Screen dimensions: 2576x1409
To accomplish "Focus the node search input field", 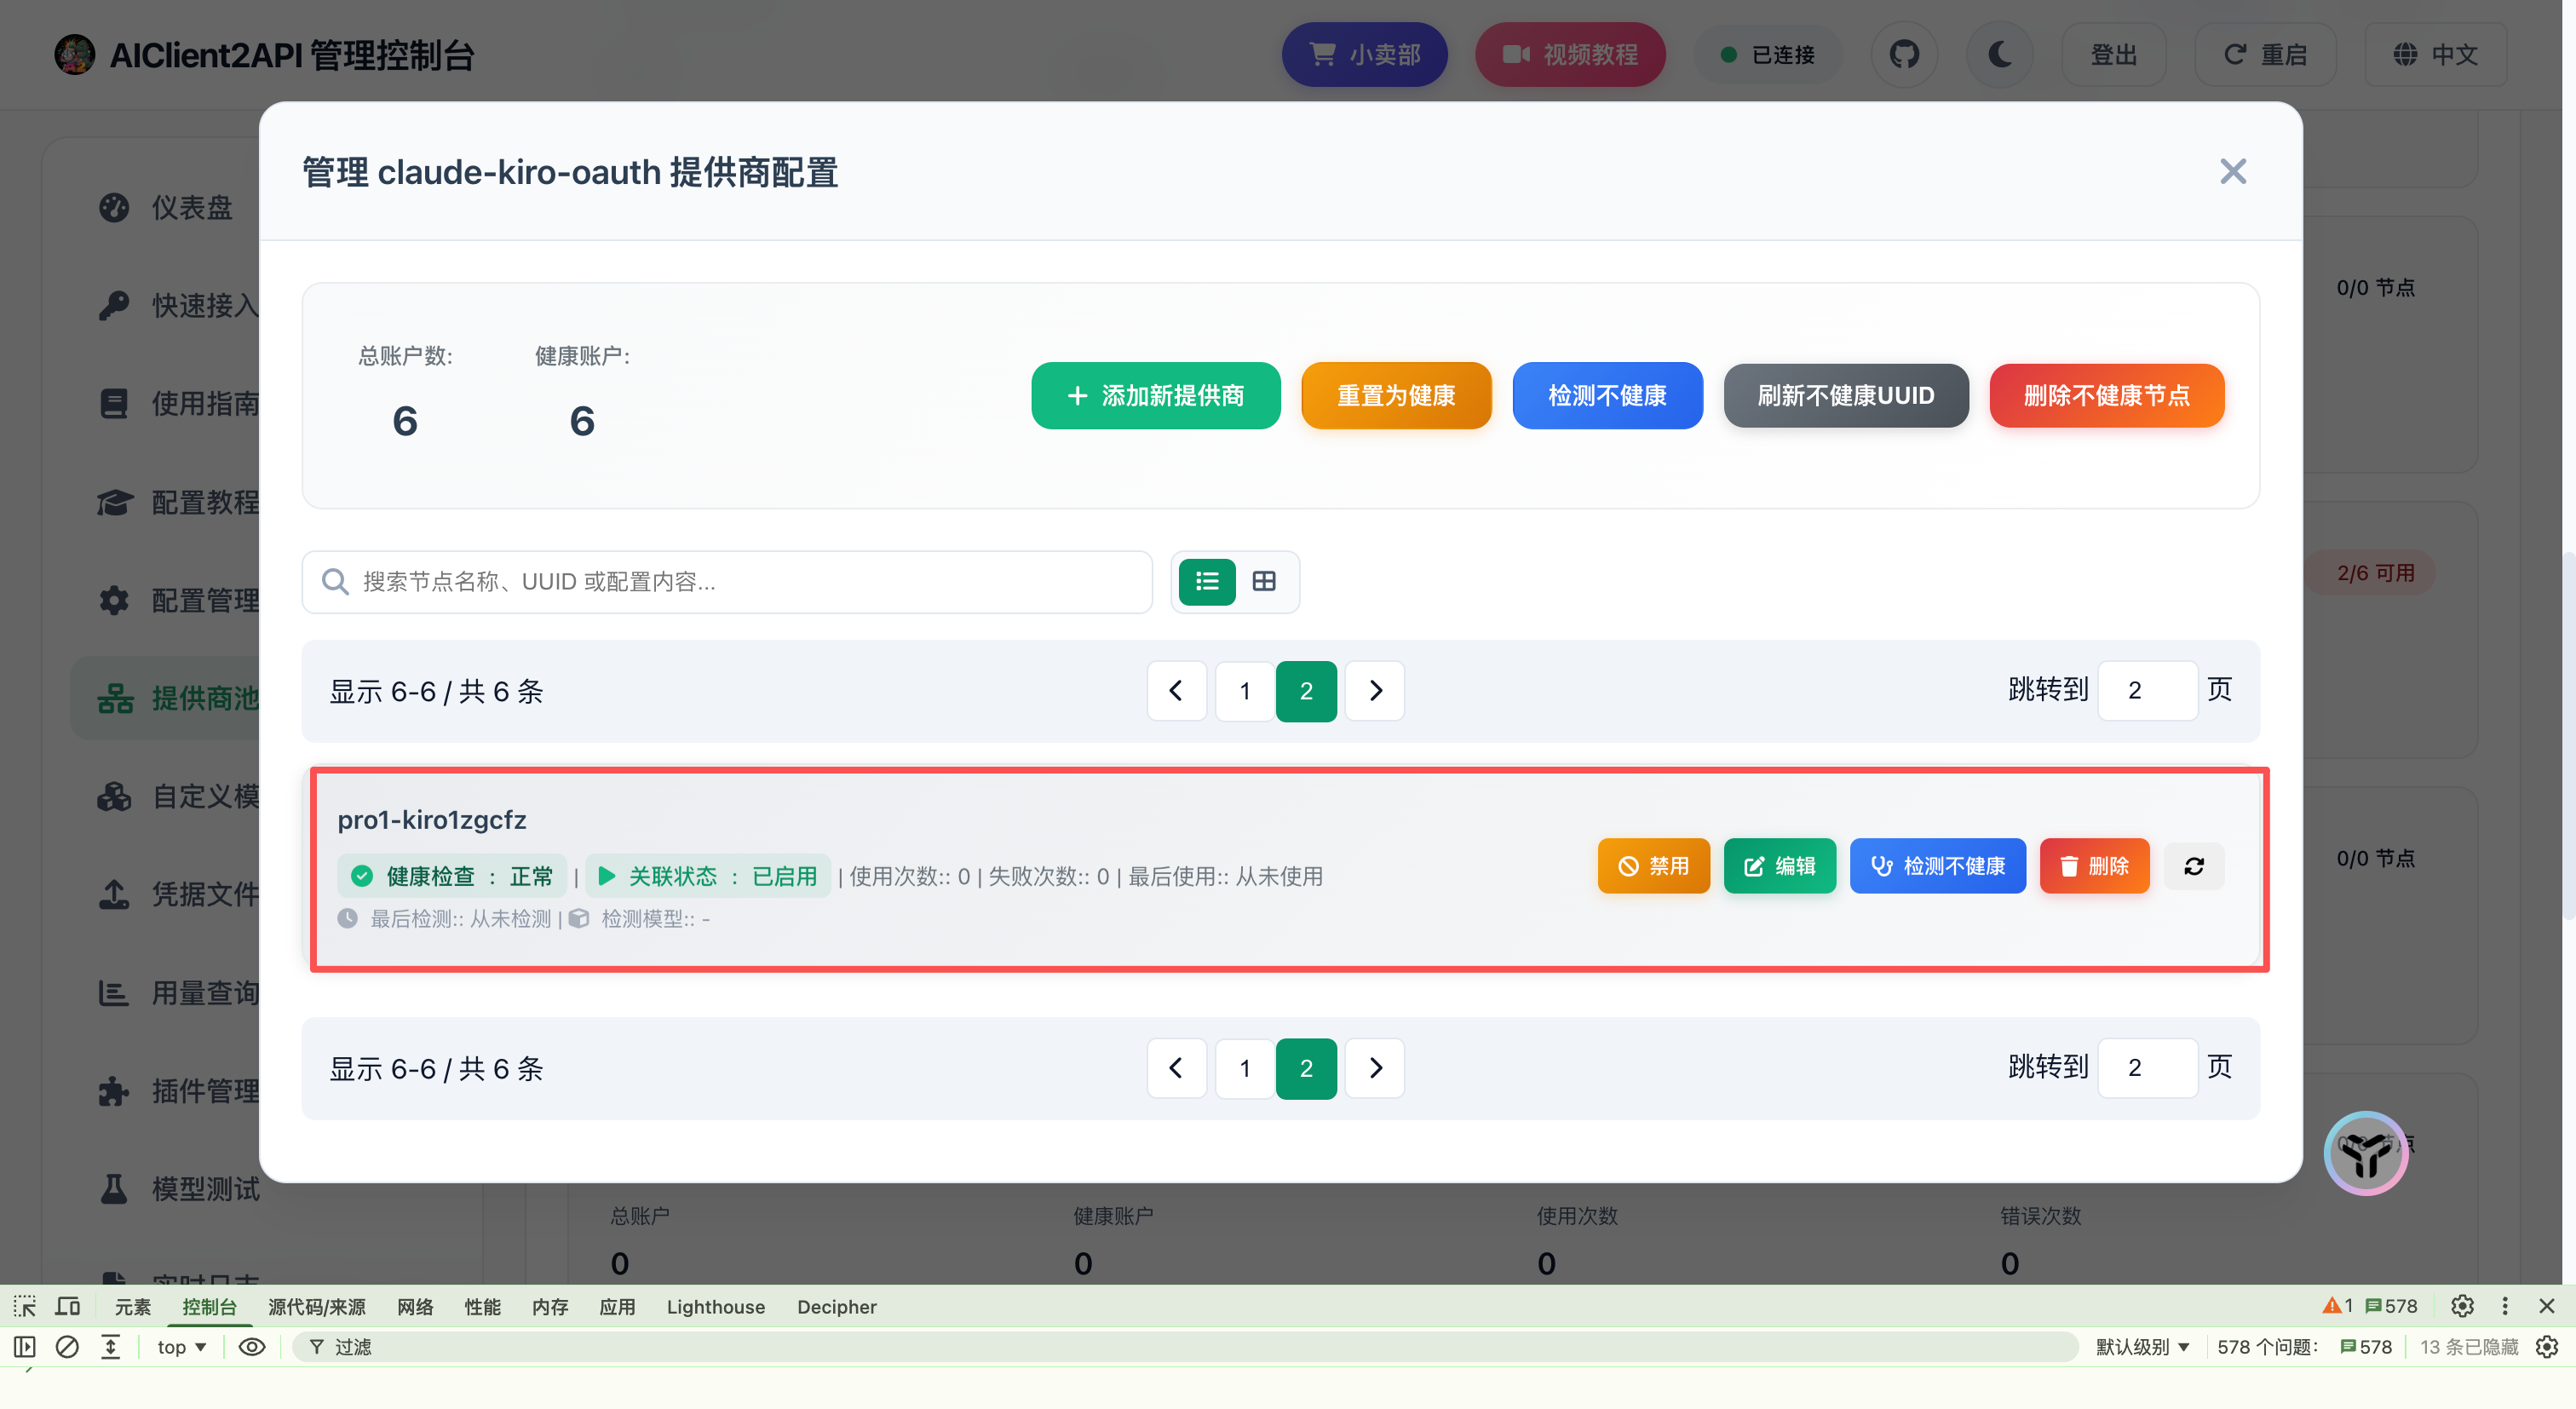I will pos(727,581).
